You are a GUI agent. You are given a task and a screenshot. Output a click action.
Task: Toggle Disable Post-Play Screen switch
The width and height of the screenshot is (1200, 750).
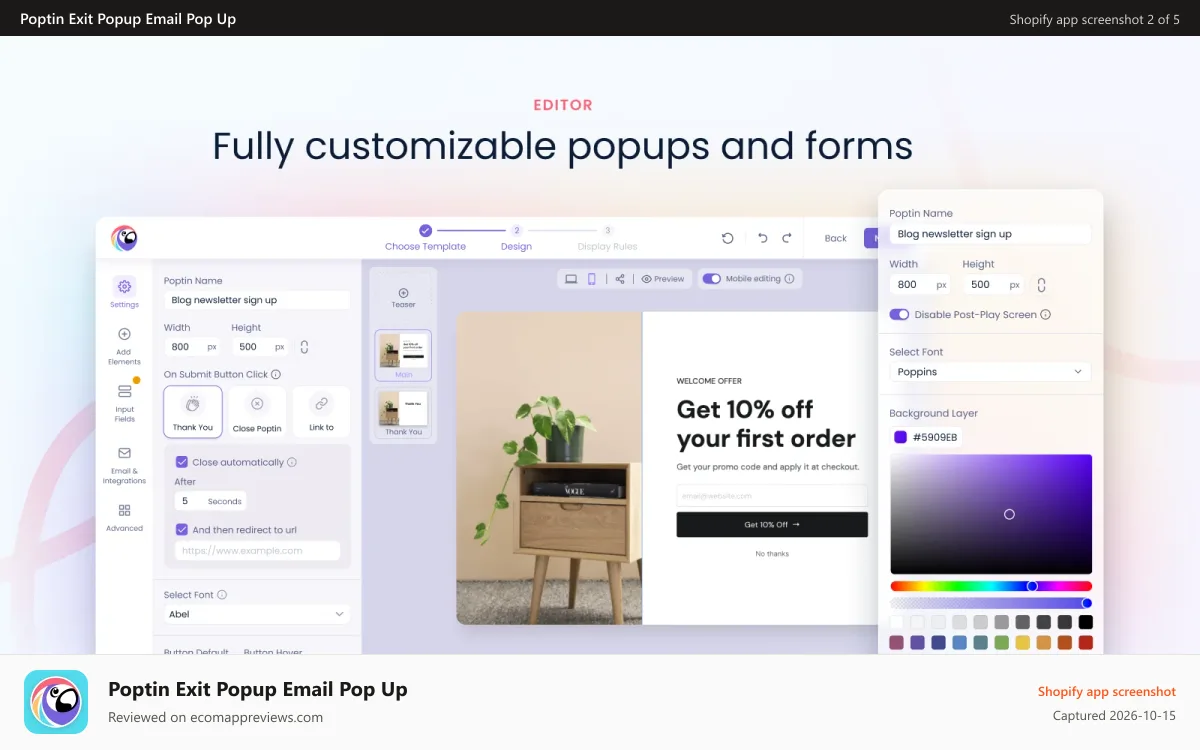(899, 314)
